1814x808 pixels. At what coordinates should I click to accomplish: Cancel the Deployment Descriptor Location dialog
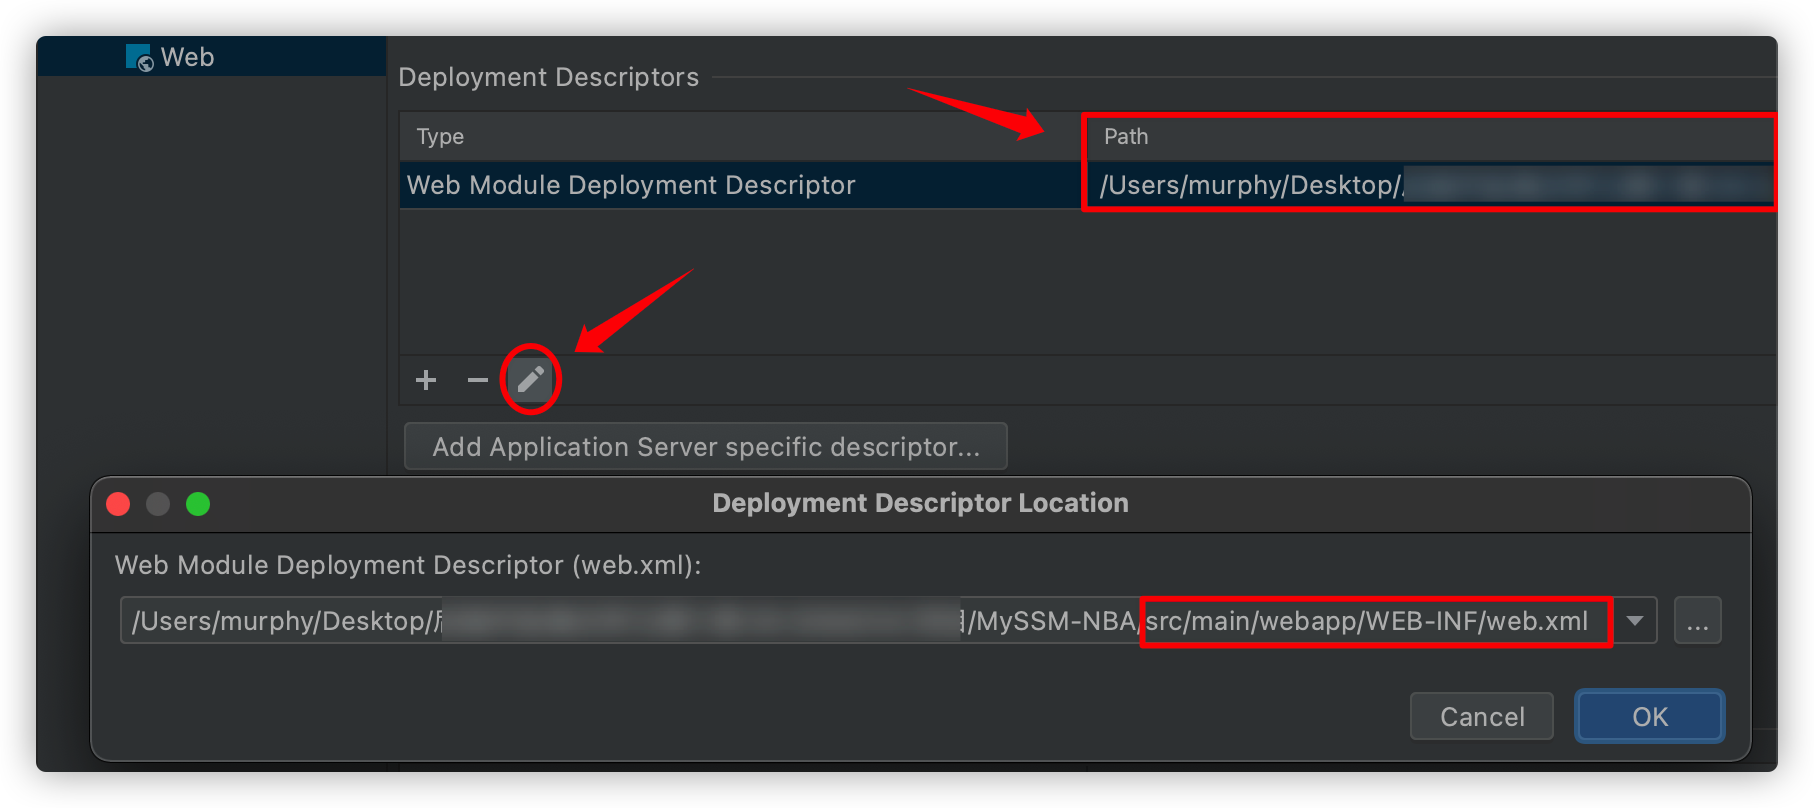tap(1482, 716)
